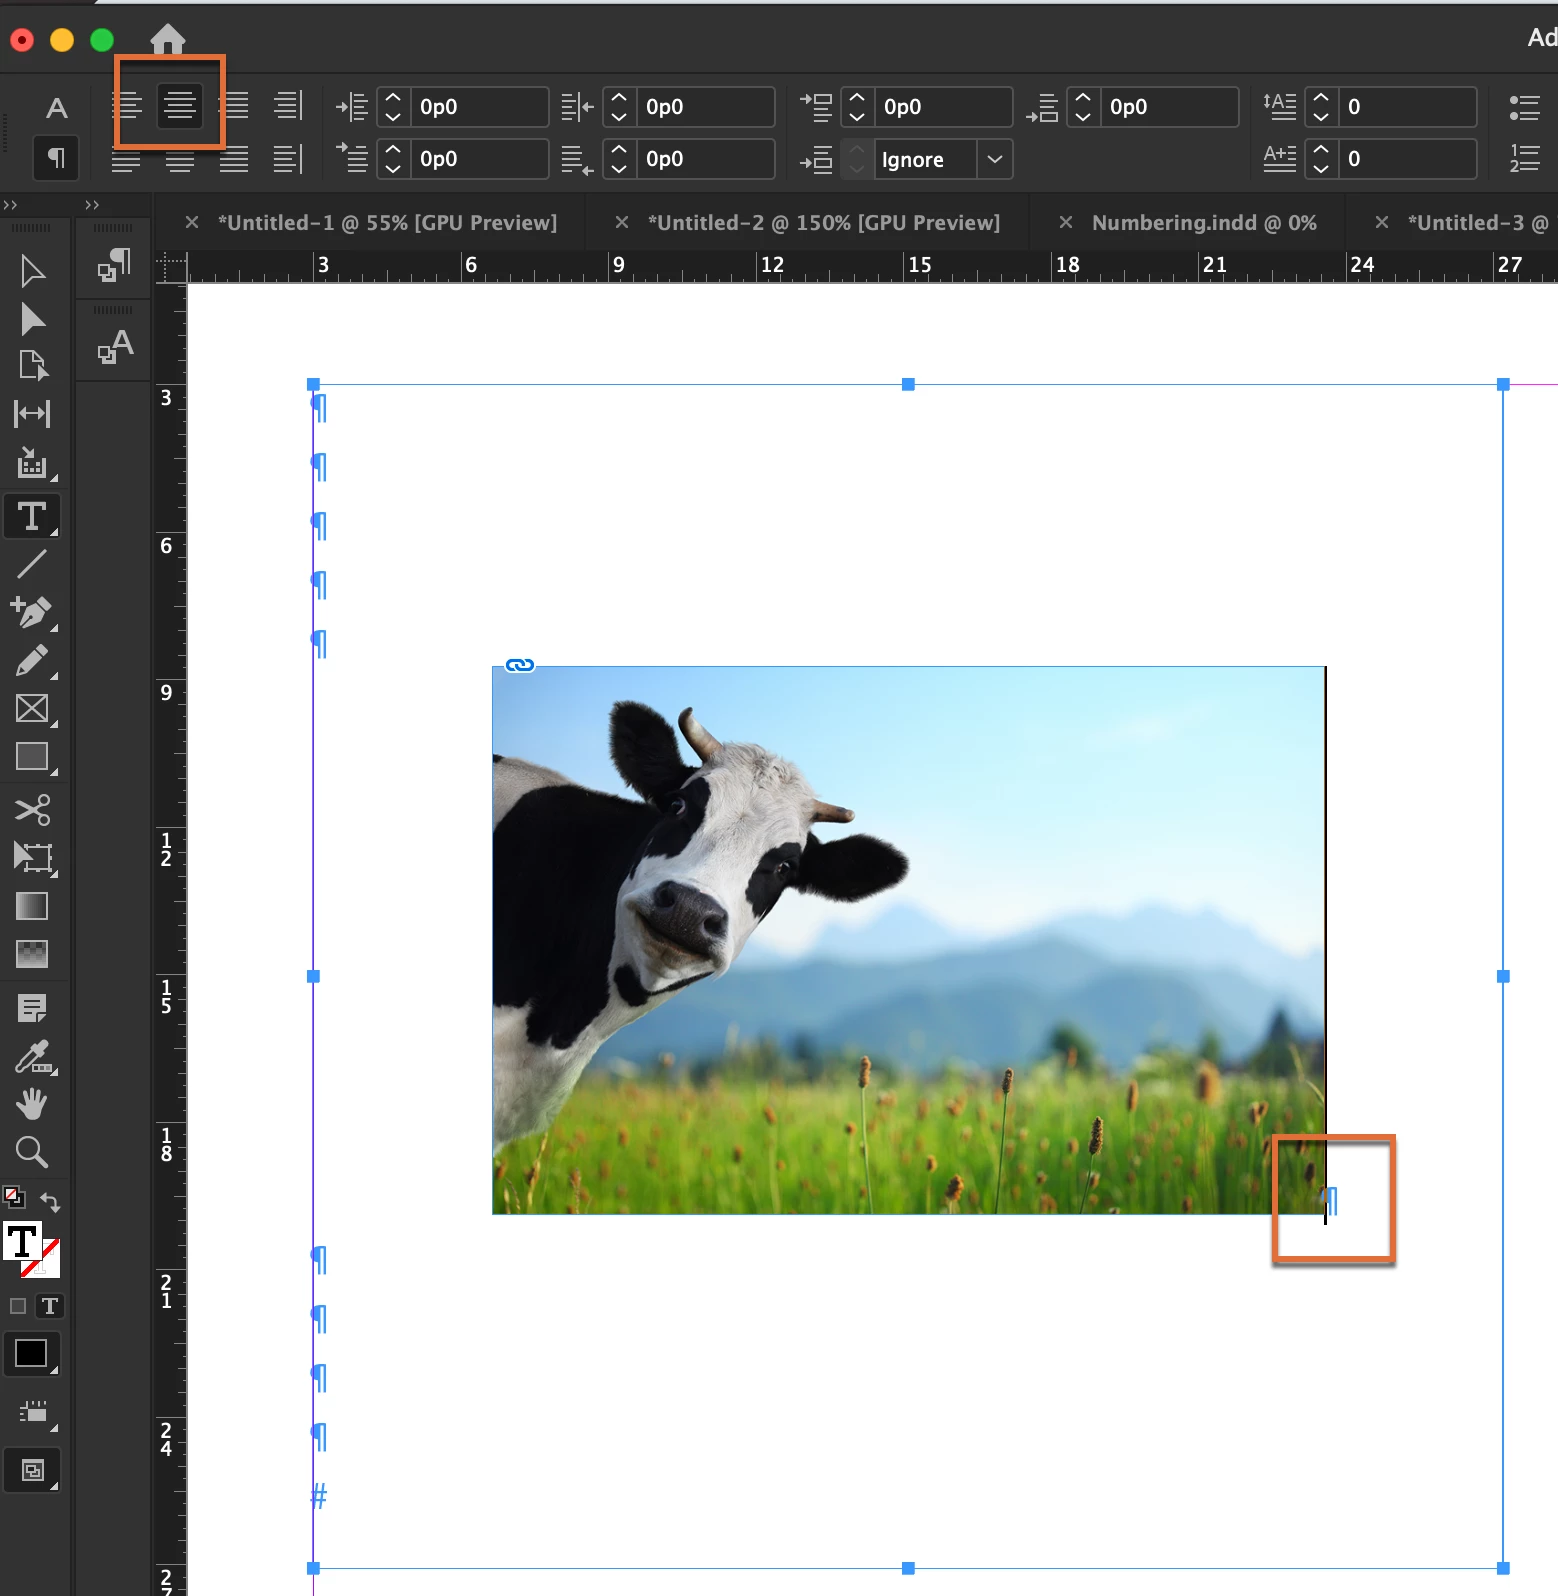Select the Page tool
This screenshot has width=1558, height=1596.
click(x=32, y=366)
